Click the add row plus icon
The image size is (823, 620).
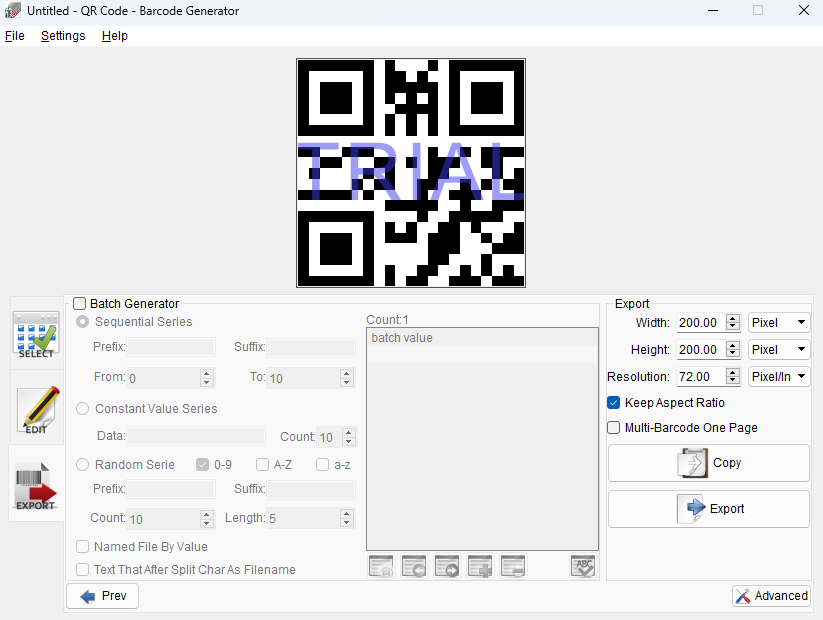pos(480,567)
